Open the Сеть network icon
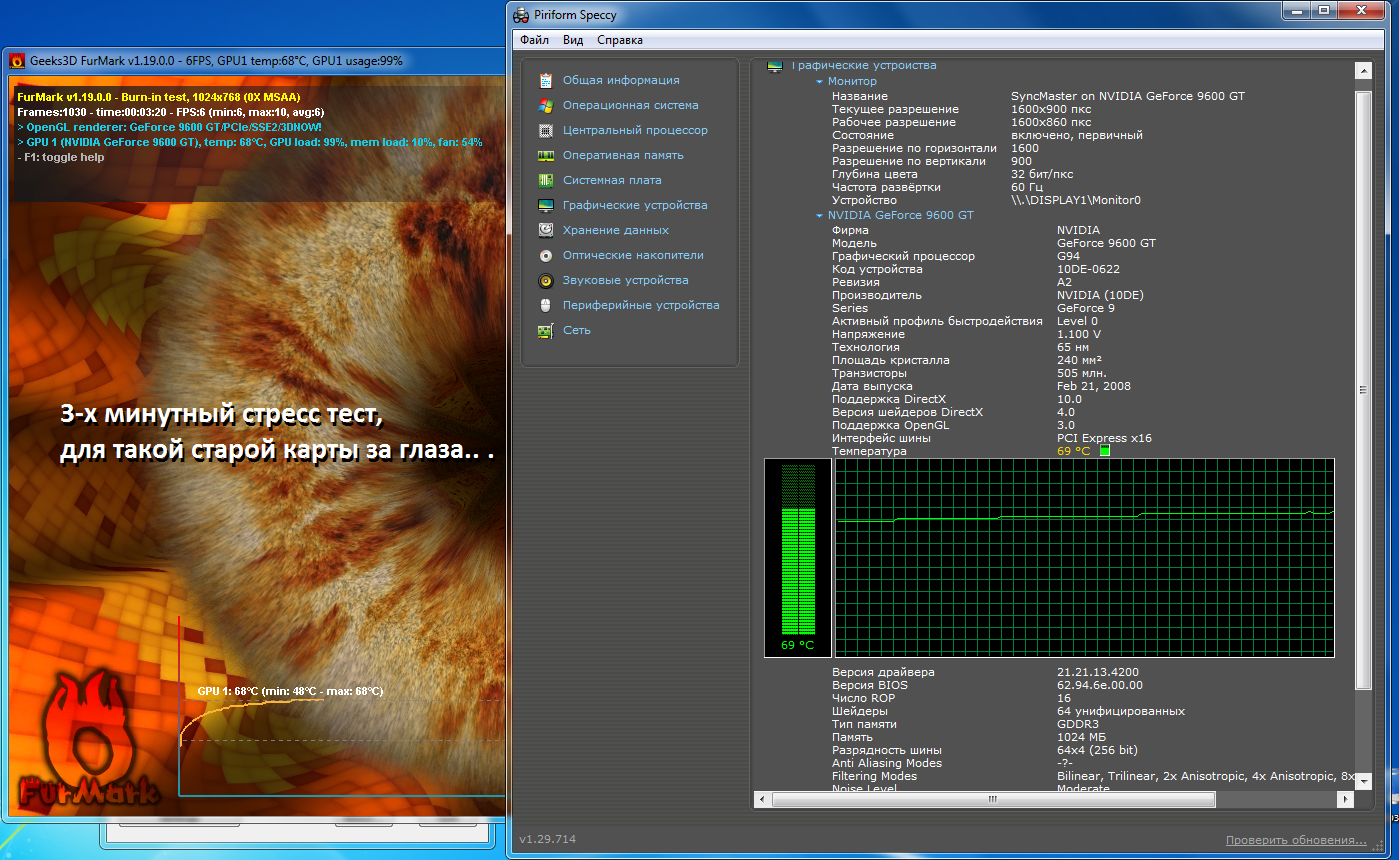This screenshot has height=860, width=1399. click(x=546, y=330)
